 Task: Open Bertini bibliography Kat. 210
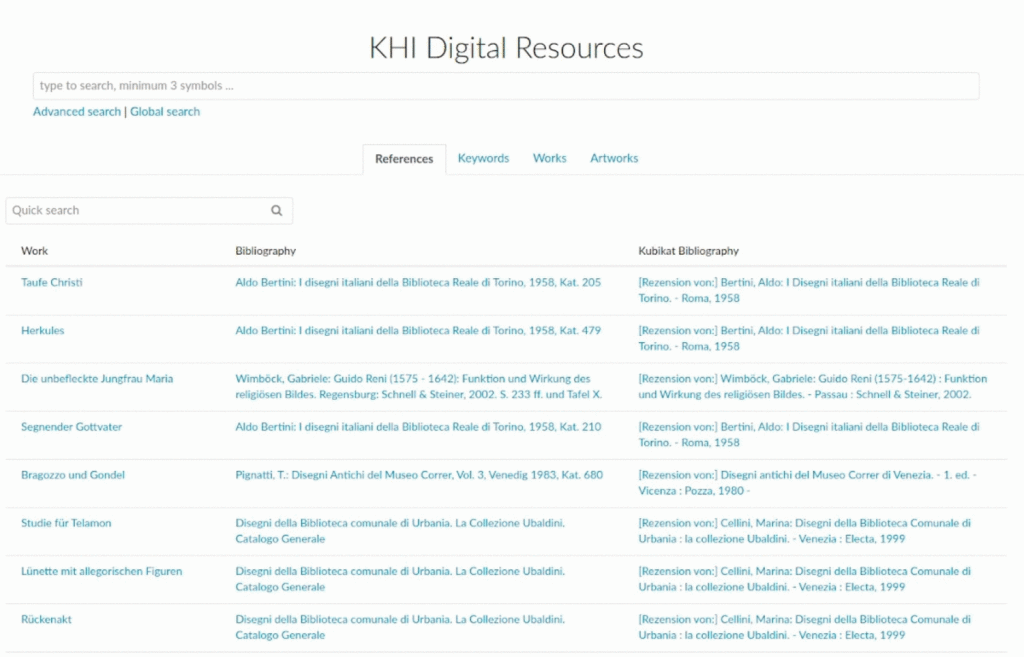pos(418,427)
